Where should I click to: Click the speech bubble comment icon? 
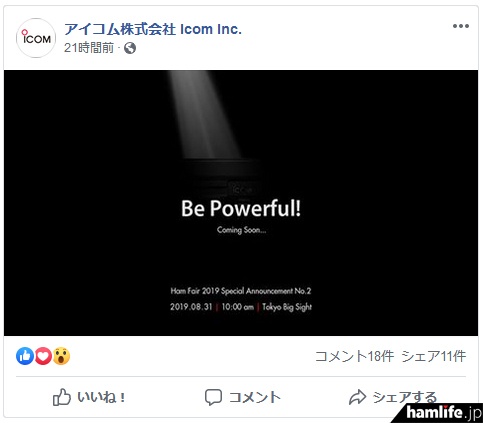213,397
